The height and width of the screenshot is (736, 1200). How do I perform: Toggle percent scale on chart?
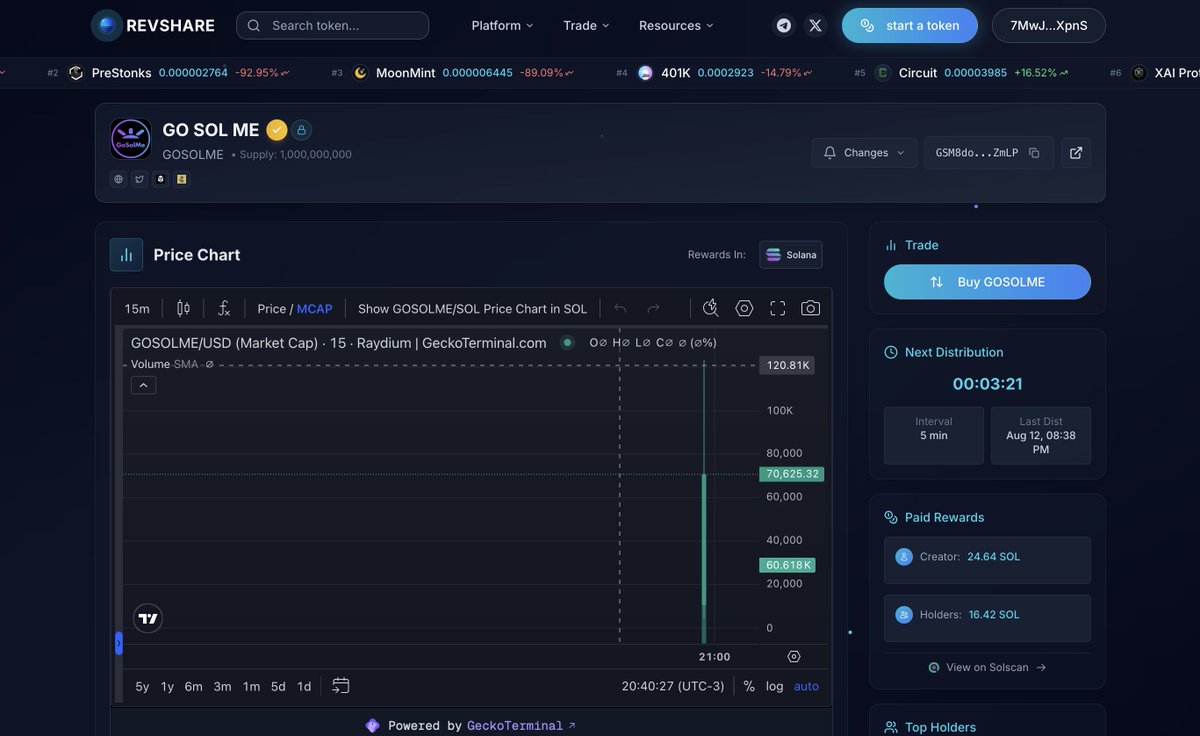click(749, 686)
